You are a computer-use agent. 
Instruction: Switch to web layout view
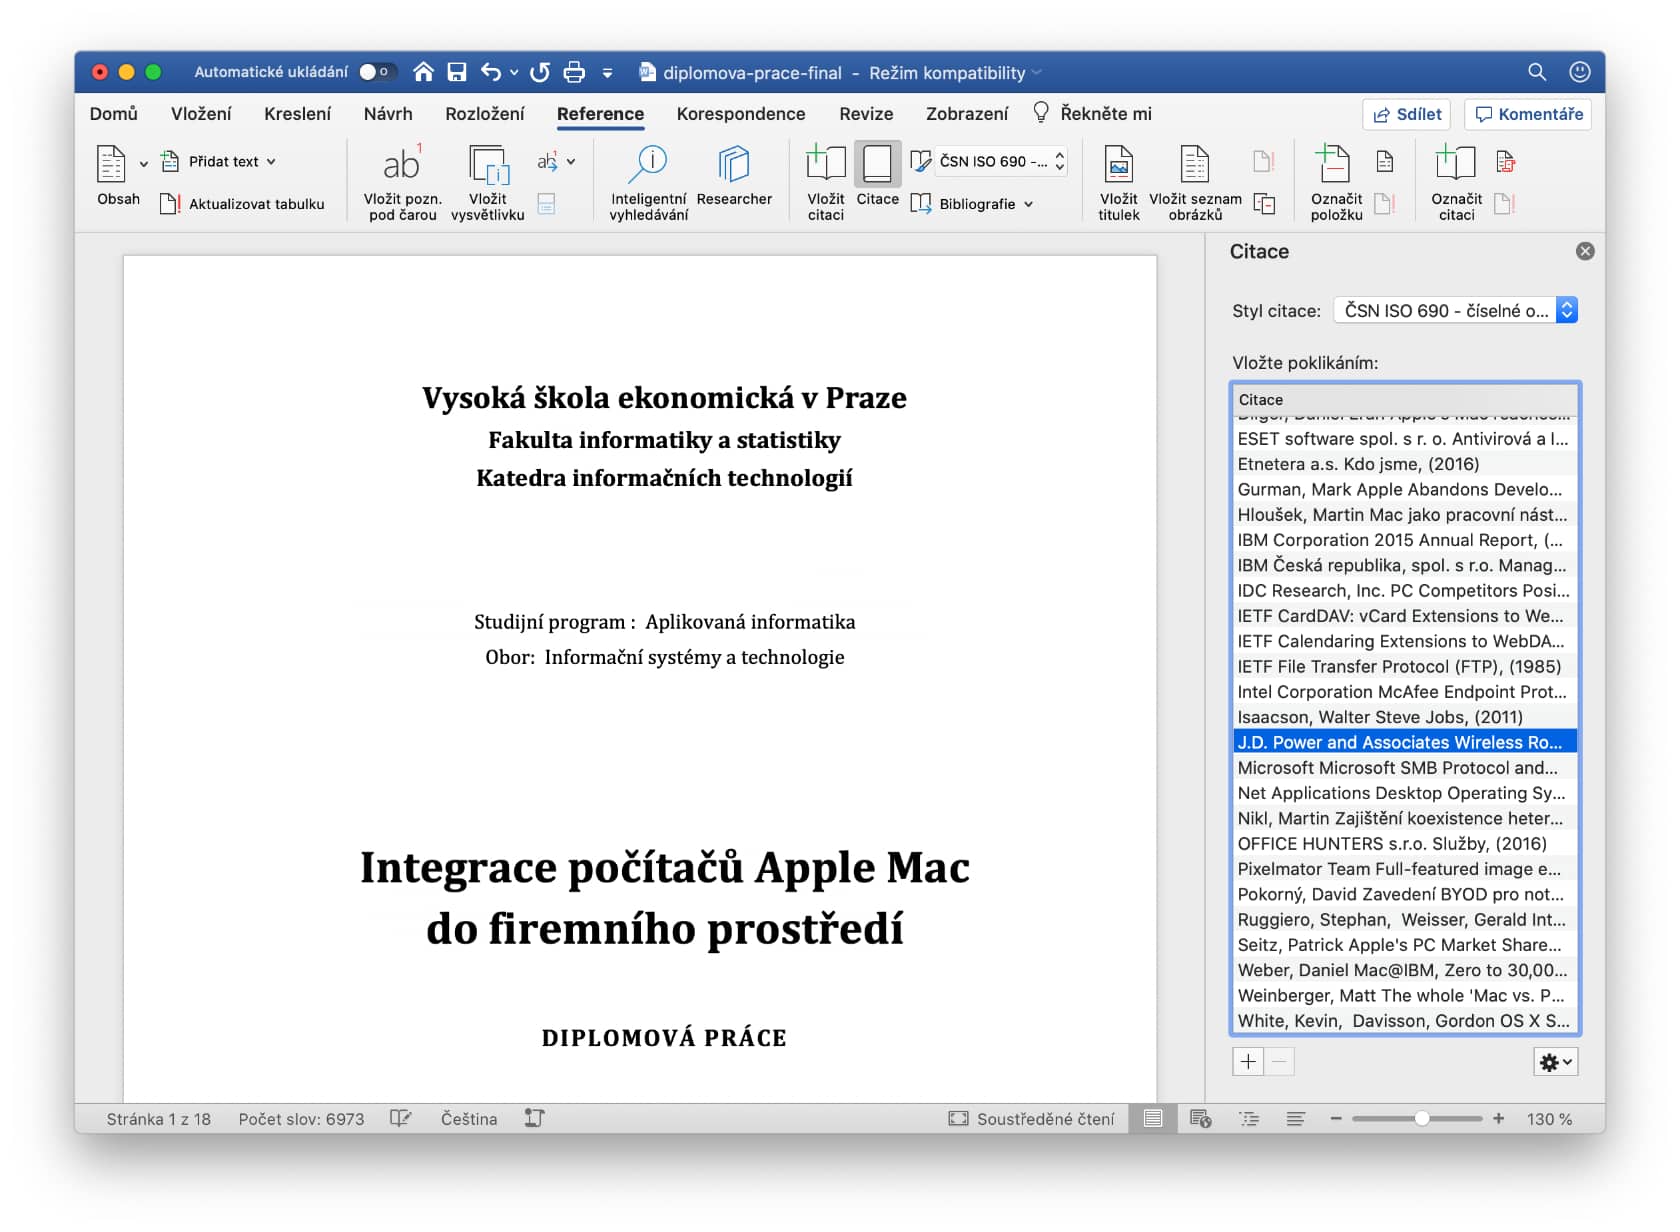1201,1119
